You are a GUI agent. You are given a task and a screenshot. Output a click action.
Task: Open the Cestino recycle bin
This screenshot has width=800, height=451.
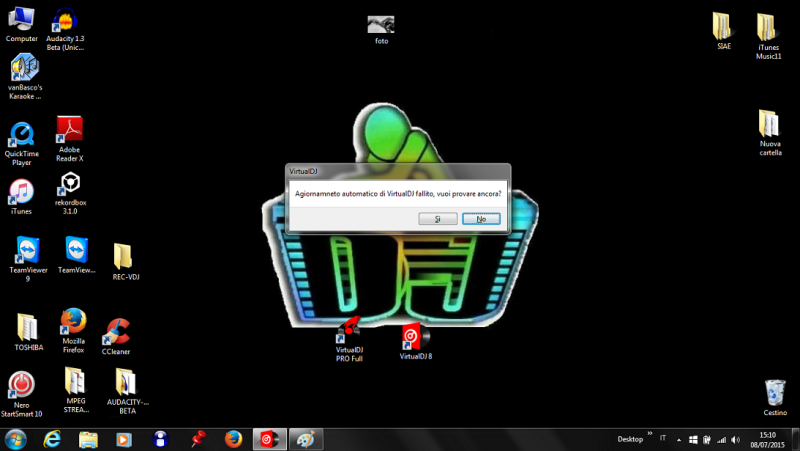775,397
